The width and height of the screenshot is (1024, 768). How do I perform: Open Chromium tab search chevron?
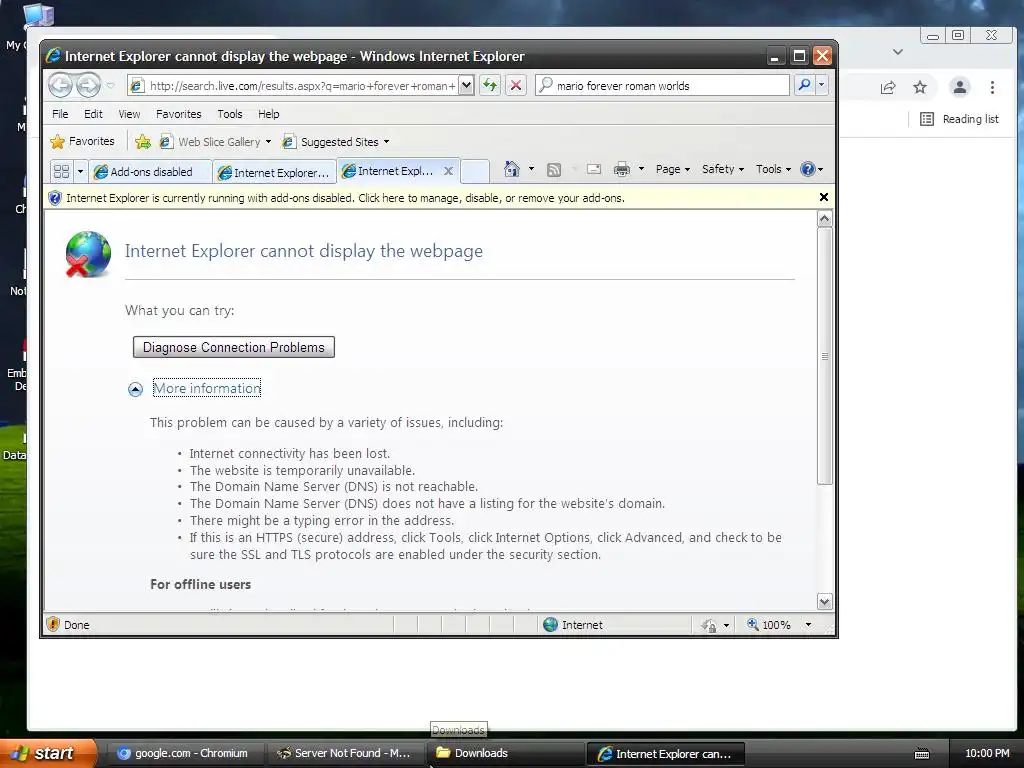click(898, 52)
